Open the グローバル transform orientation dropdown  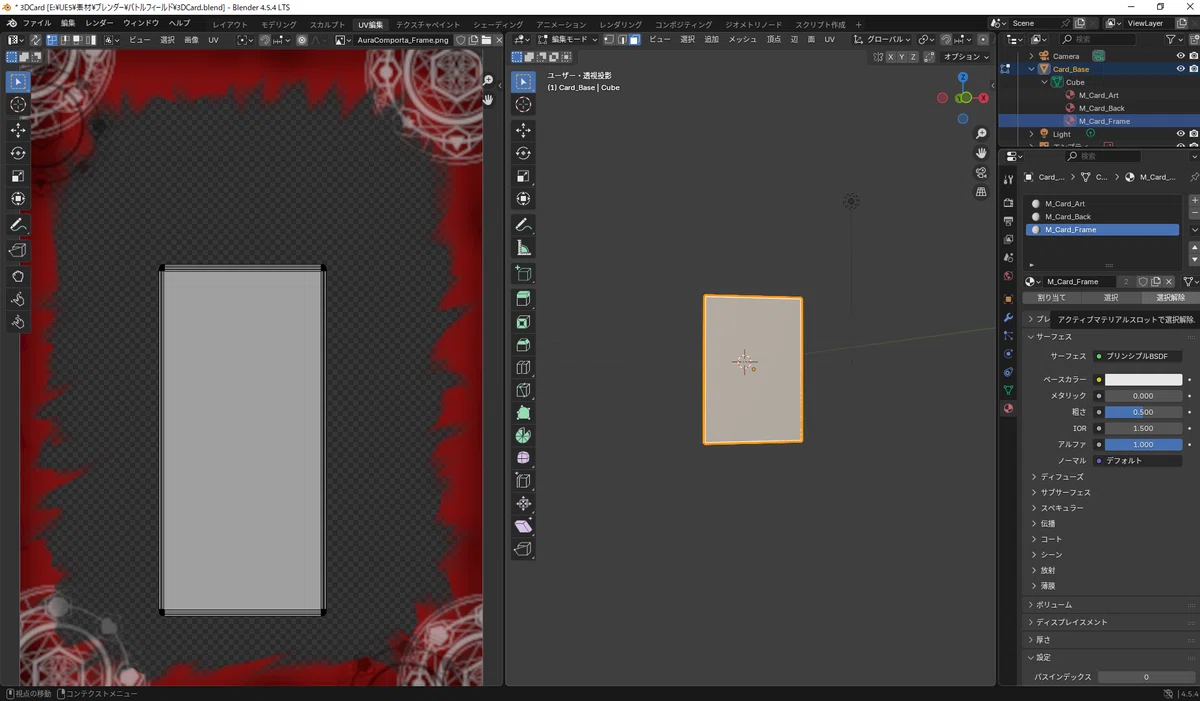883,40
